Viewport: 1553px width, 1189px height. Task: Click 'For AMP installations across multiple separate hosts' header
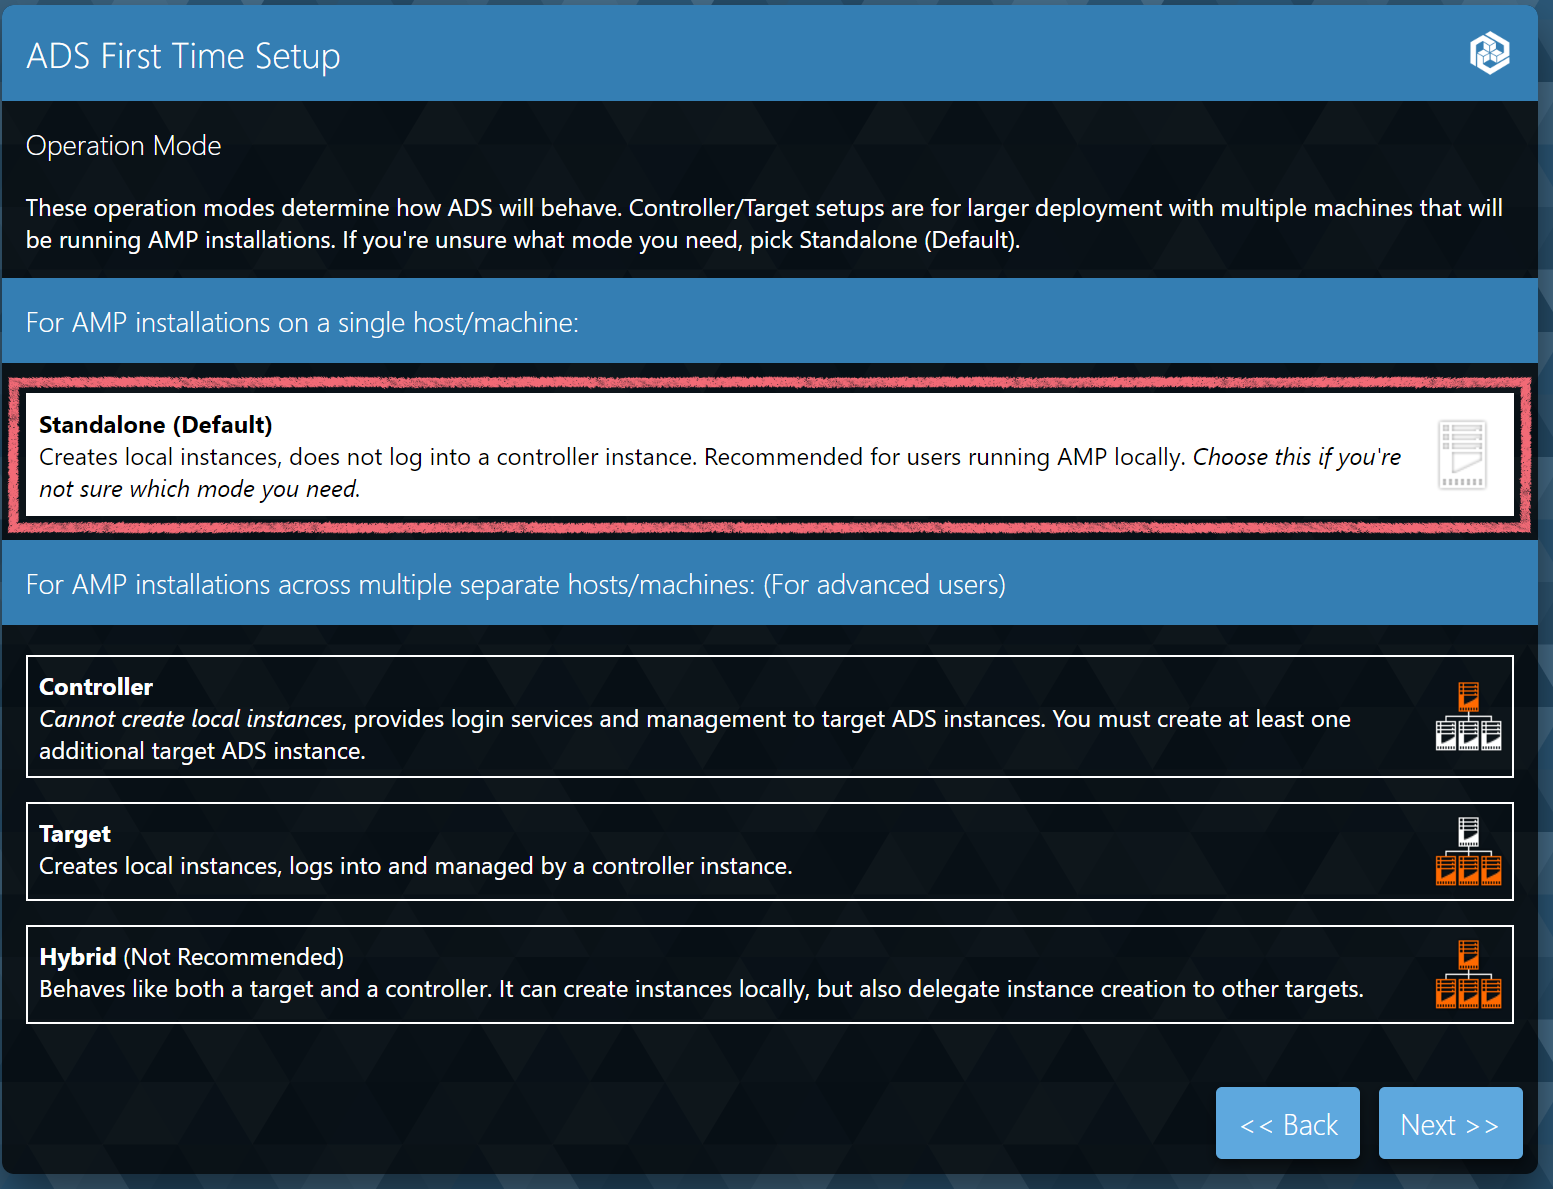click(516, 585)
